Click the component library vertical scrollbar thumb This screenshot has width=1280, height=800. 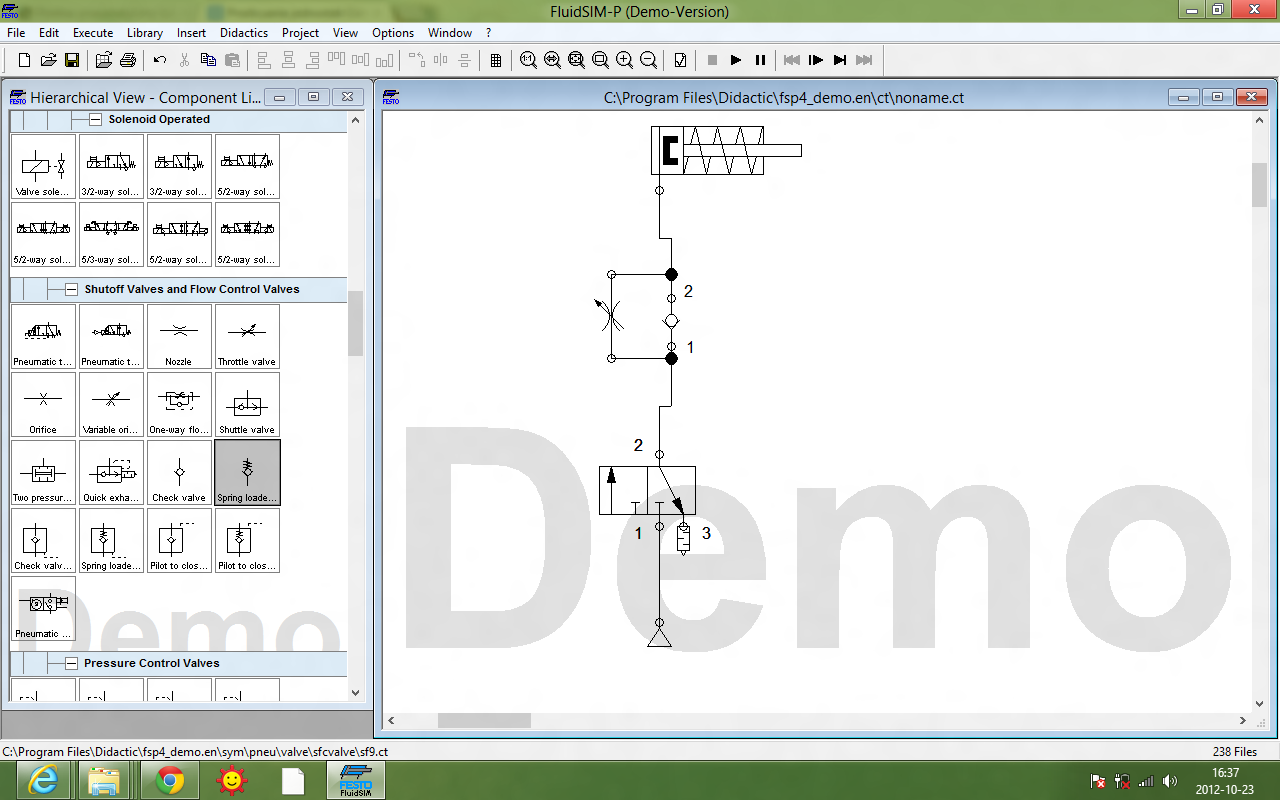click(x=355, y=324)
